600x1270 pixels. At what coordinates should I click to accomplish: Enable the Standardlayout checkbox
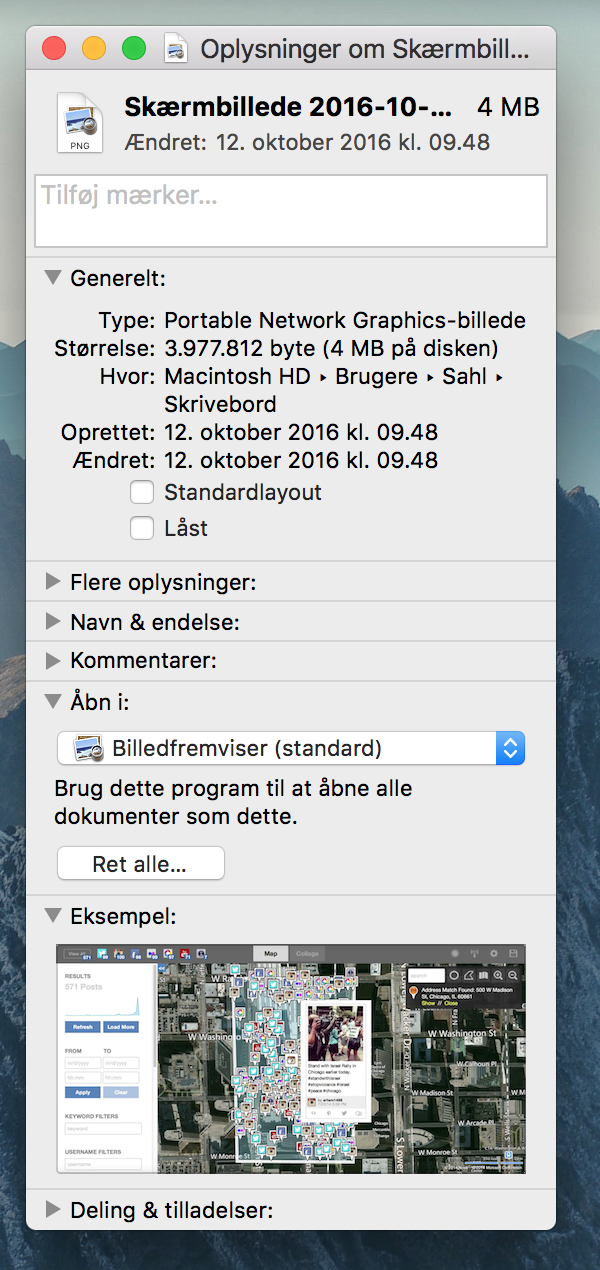pyautogui.click(x=142, y=492)
